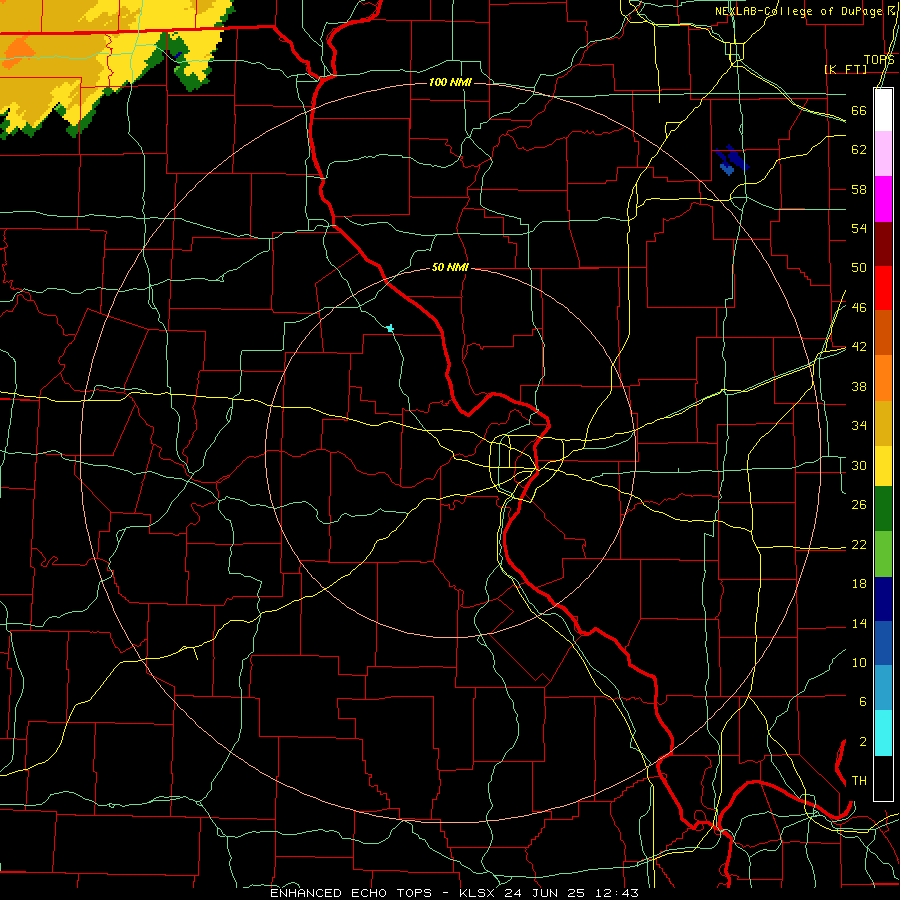
Task: Select the light green legend band
Action: [883, 554]
